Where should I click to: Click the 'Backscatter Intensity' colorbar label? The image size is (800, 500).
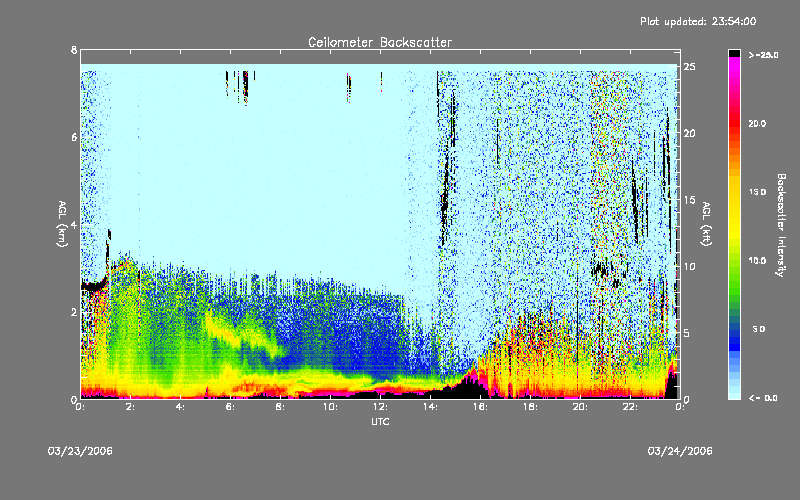pyautogui.click(x=781, y=225)
